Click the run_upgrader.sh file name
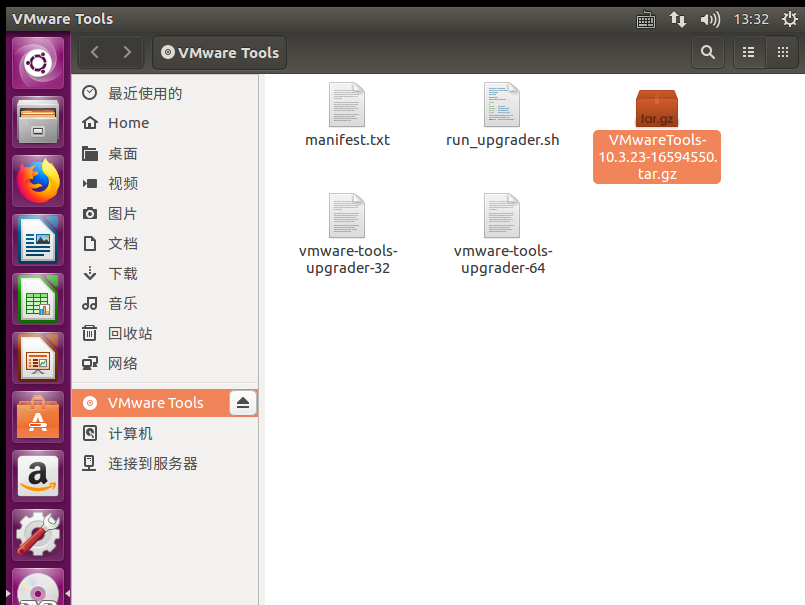This screenshot has height=605, width=805. [503, 140]
